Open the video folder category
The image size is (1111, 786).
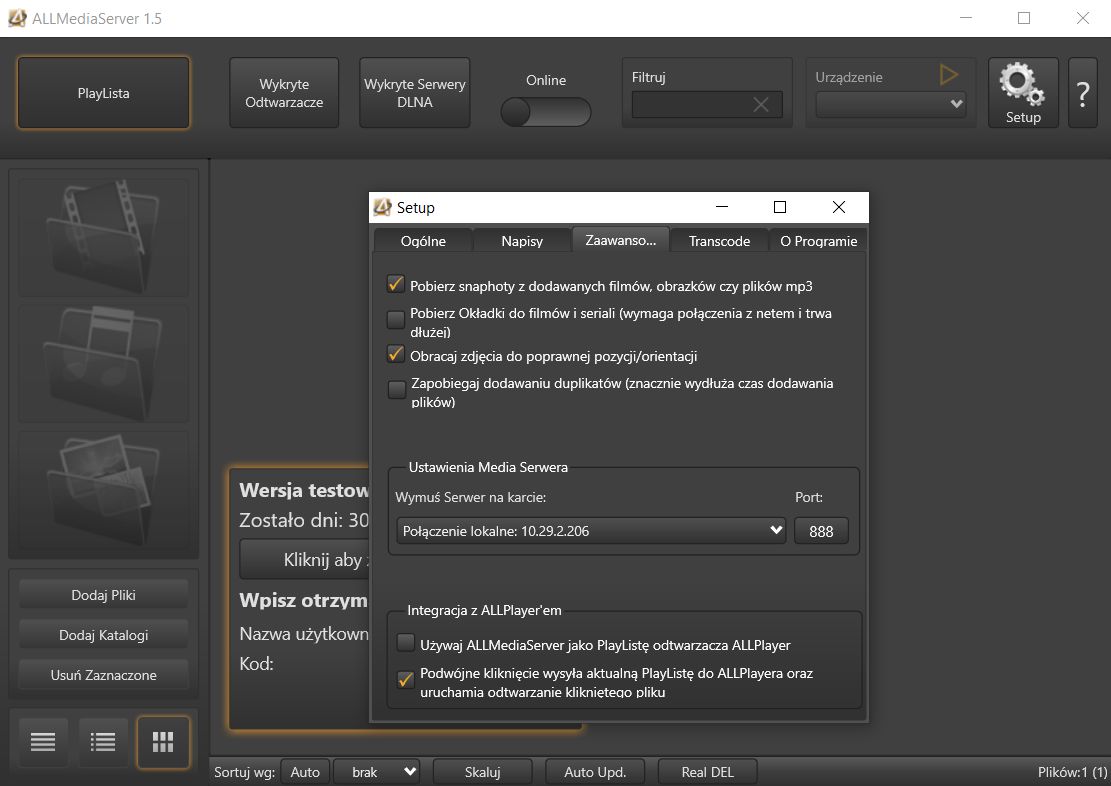coord(103,236)
